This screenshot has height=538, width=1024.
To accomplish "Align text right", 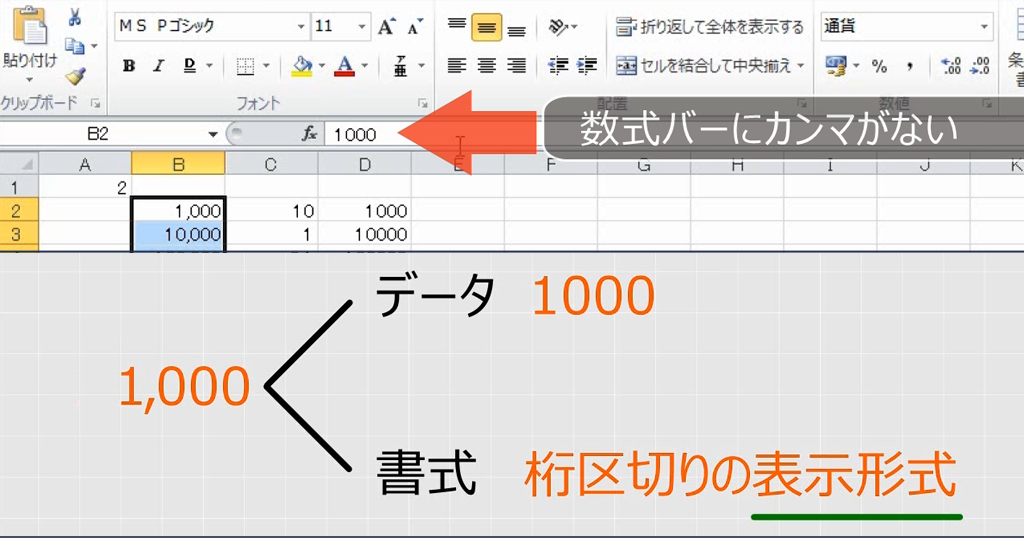I will pyautogui.click(x=517, y=65).
